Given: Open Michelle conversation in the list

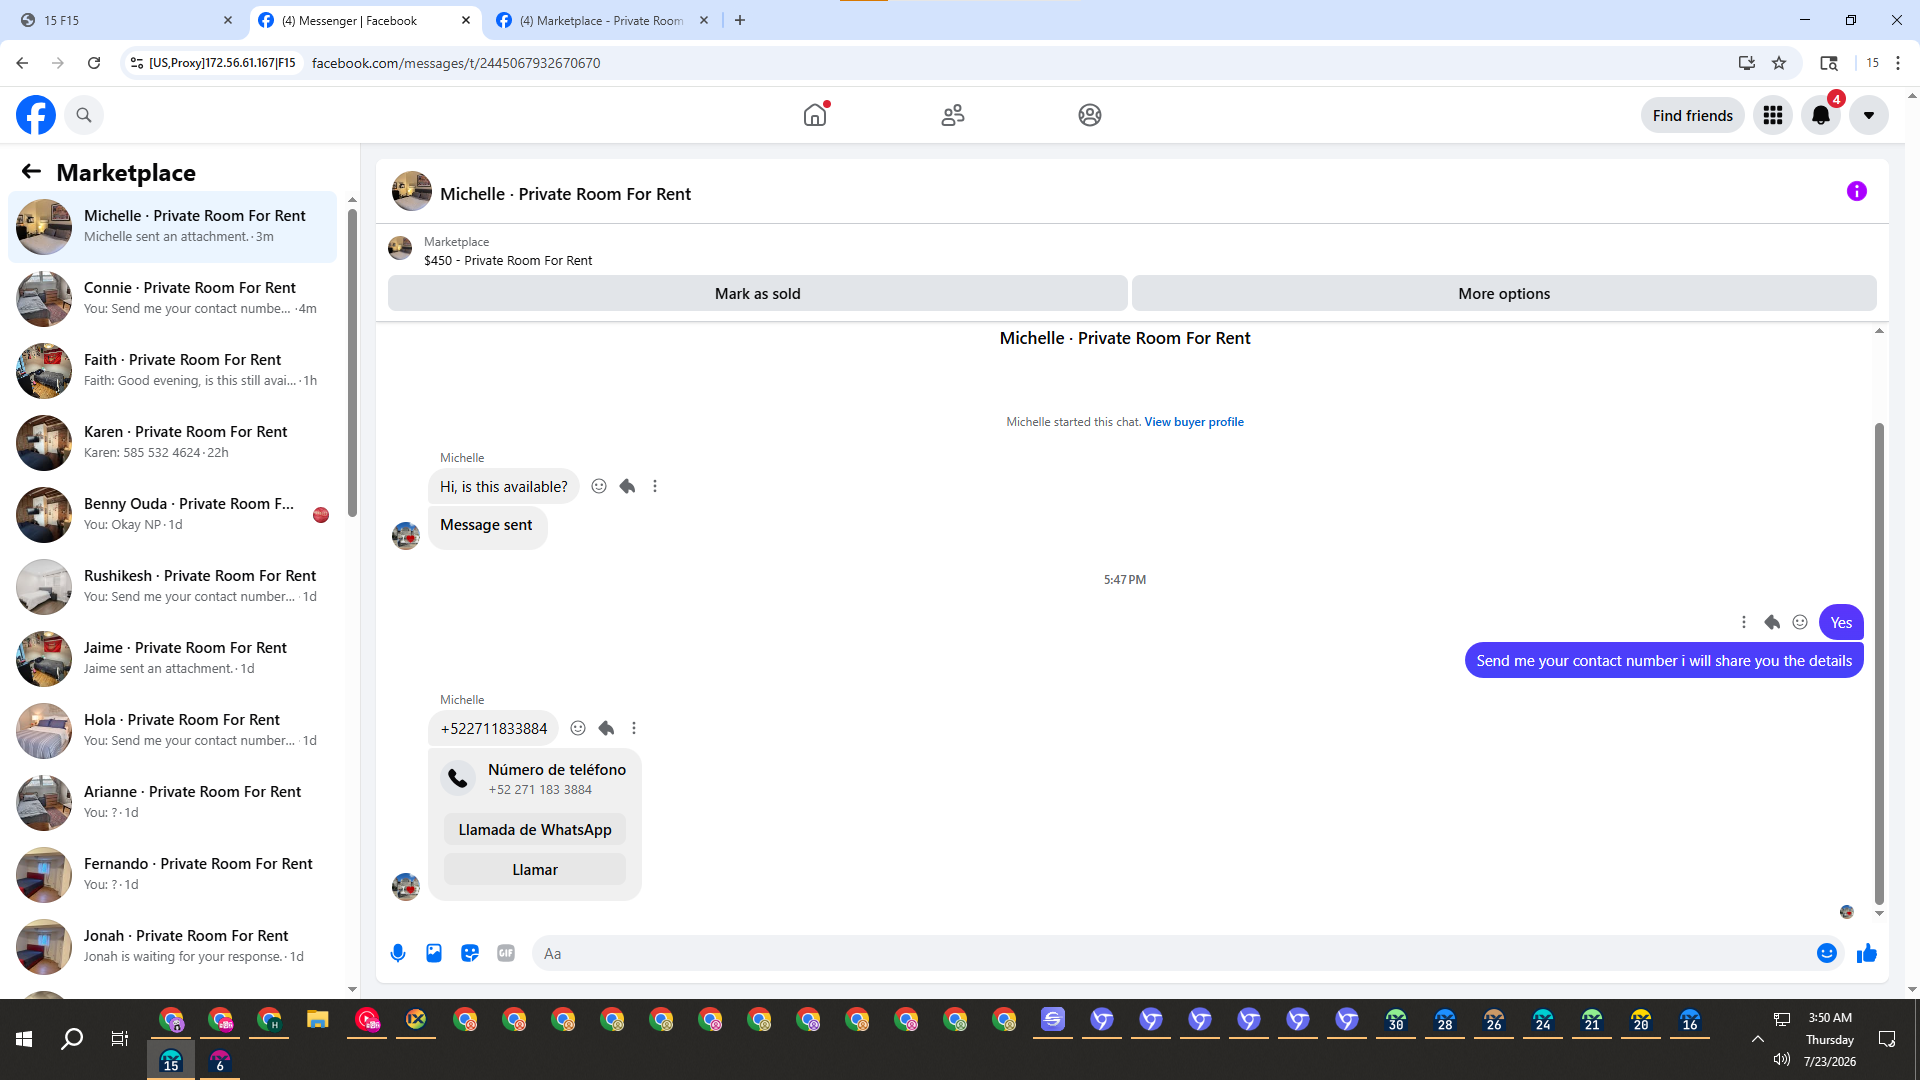Looking at the screenshot, I should pos(172,226).
